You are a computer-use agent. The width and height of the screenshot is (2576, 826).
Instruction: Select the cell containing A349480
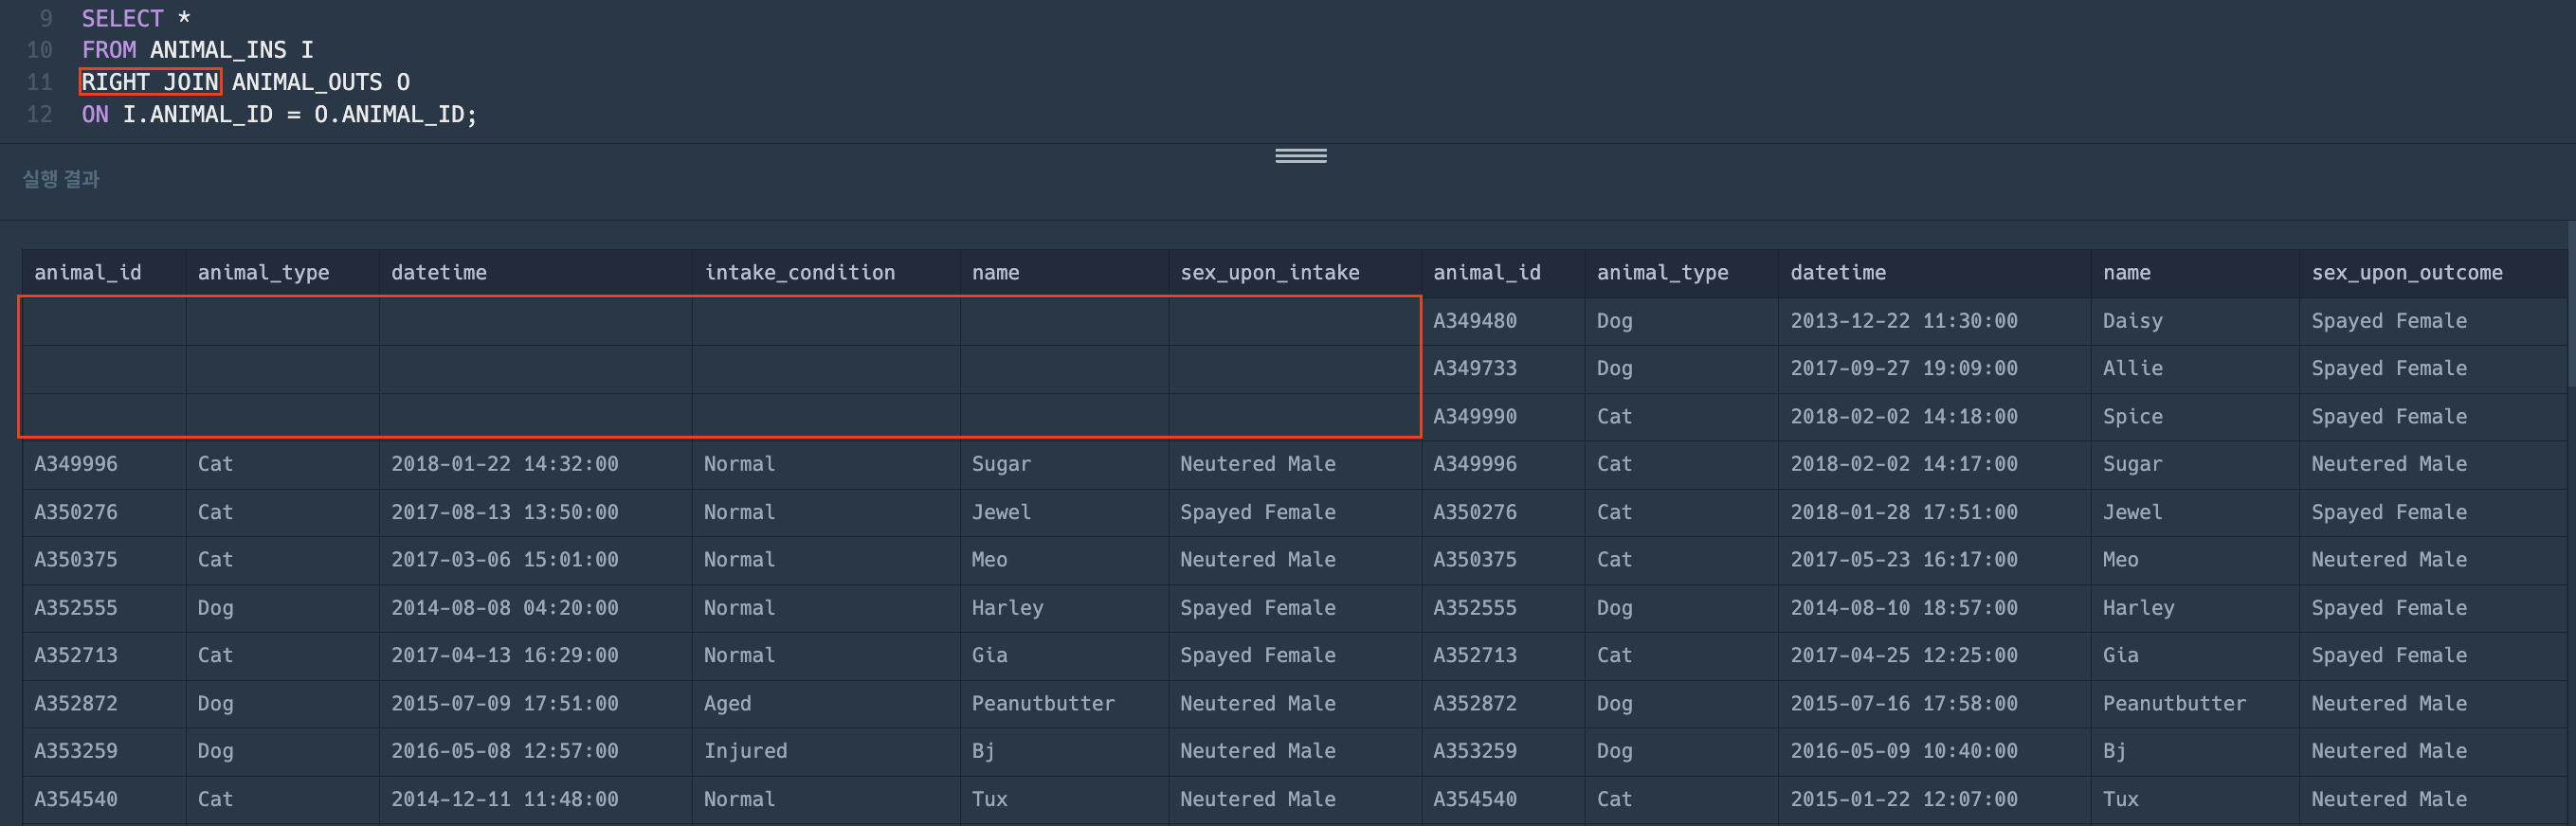[x=1474, y=321]
